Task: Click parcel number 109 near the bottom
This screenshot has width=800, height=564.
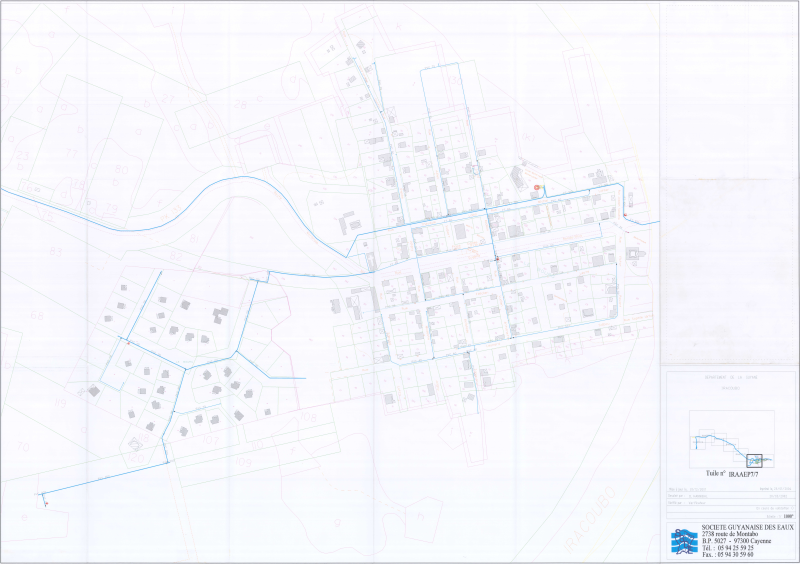Action: (x=242, y=461)
